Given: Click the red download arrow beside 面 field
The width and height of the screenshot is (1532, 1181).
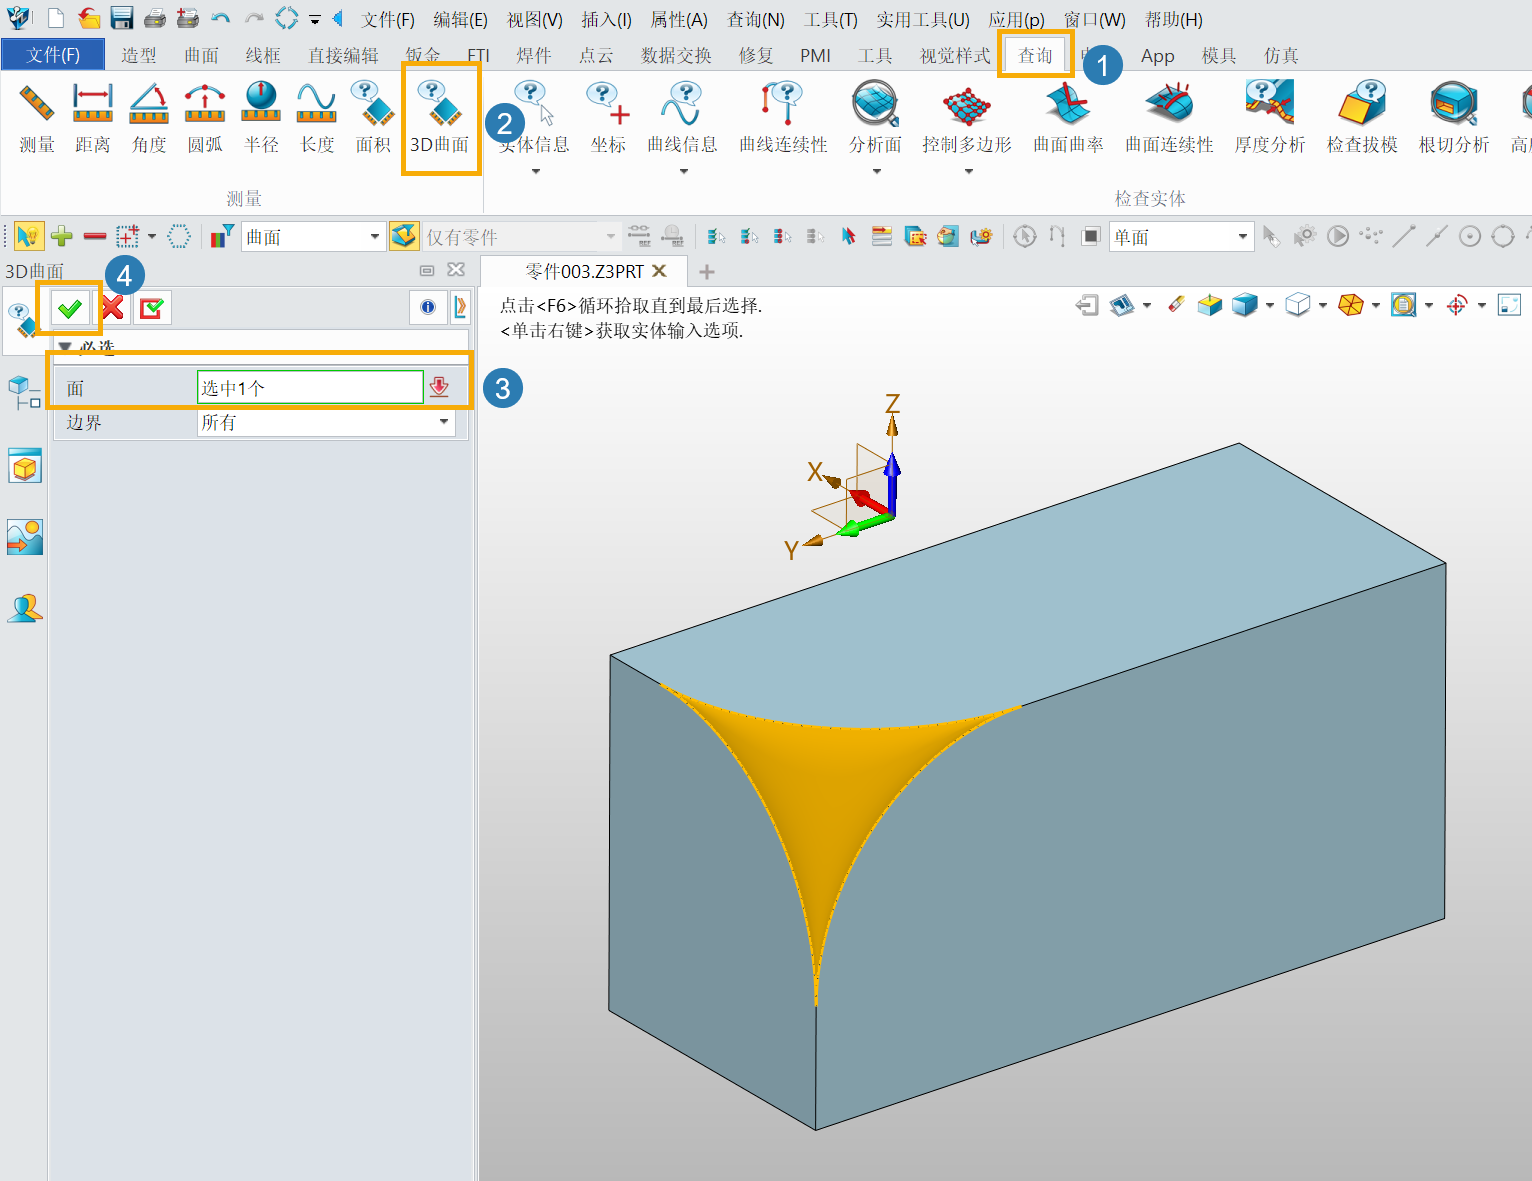Looking at the screenshot, I should pos(439,387).
